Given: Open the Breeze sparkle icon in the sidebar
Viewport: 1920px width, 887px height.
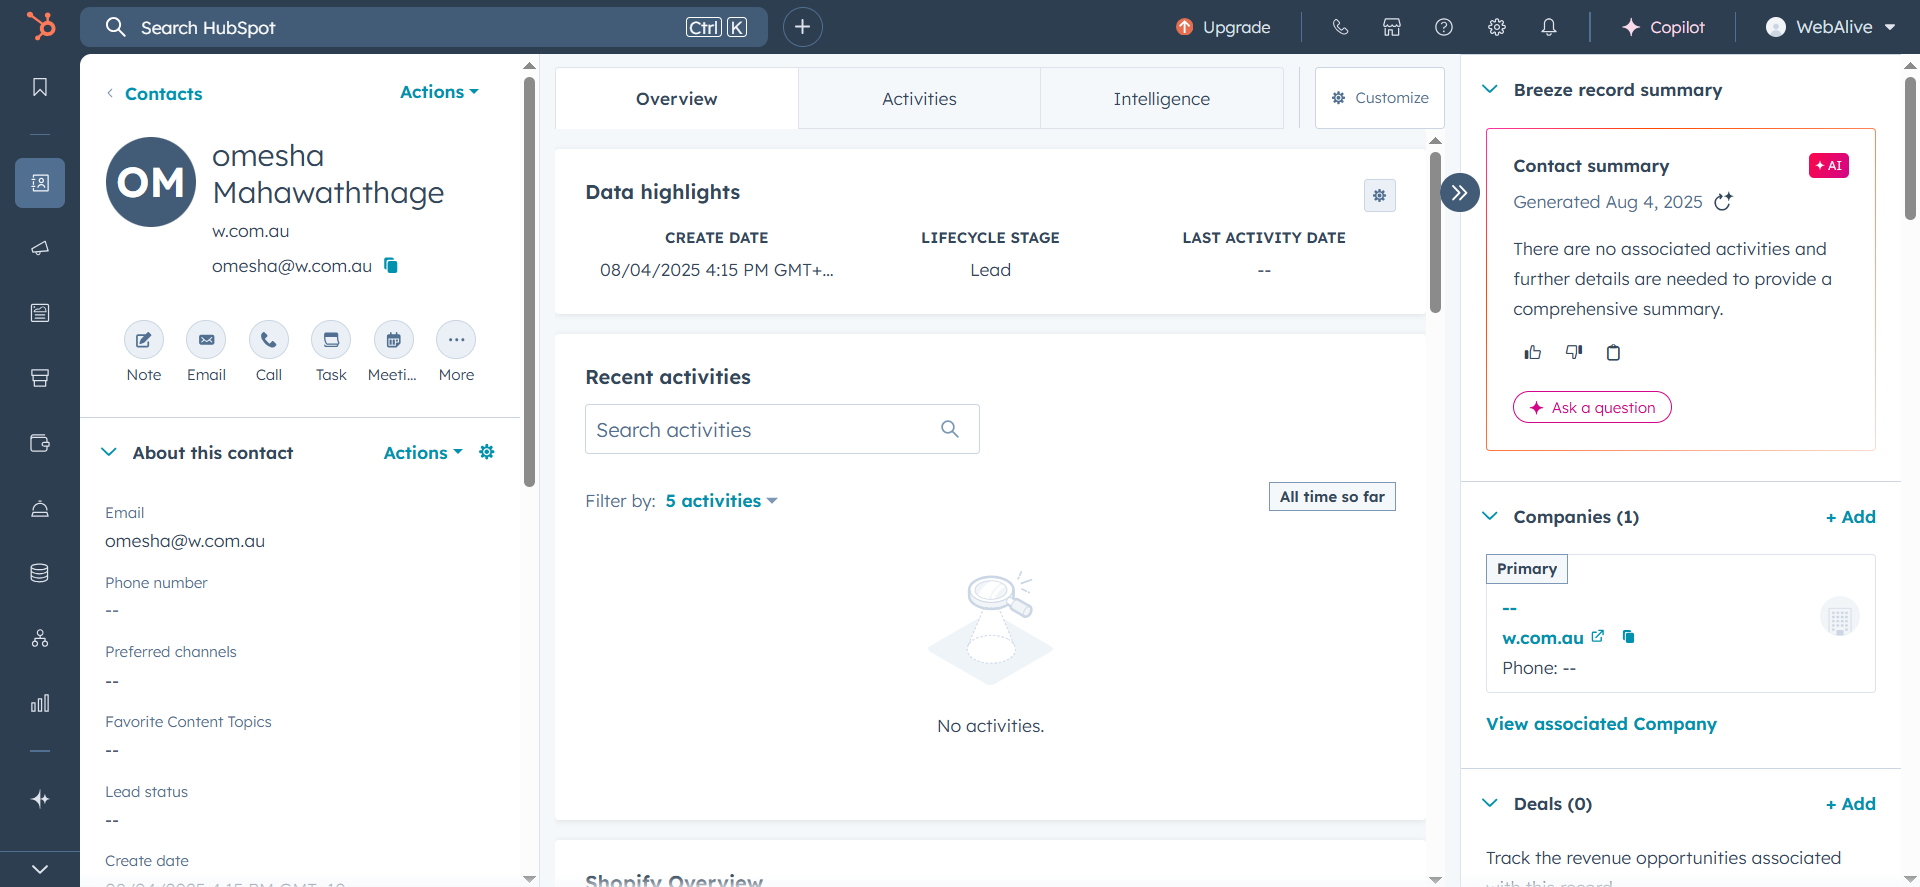Looking at the screenshot, I should [40, 799].
